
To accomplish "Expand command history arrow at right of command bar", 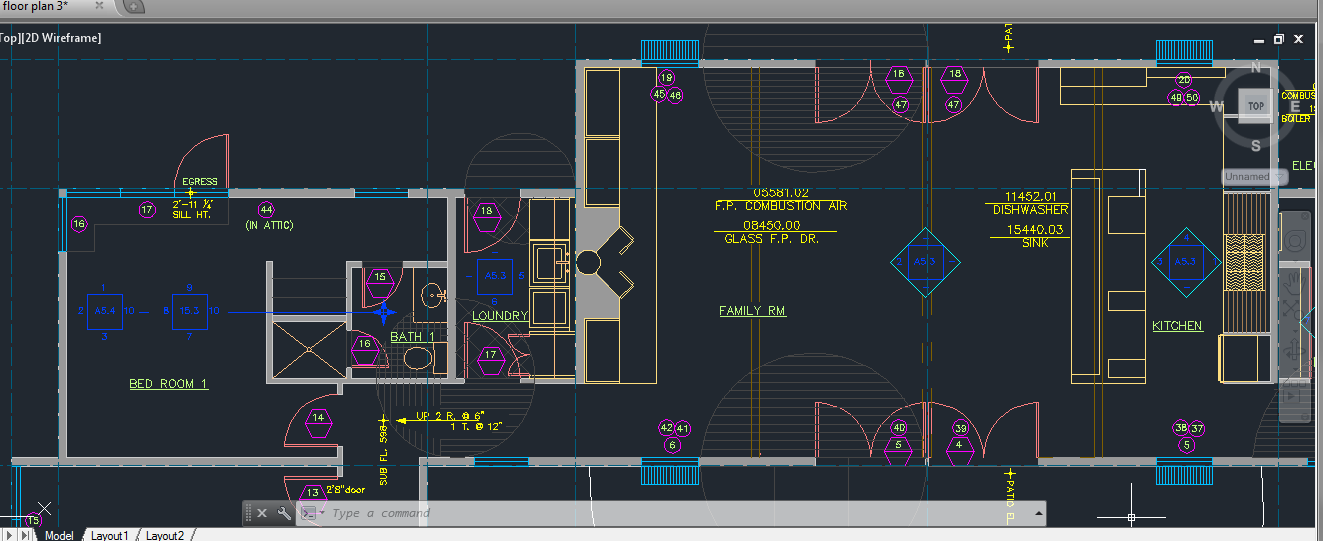I will click(1038, 513).
